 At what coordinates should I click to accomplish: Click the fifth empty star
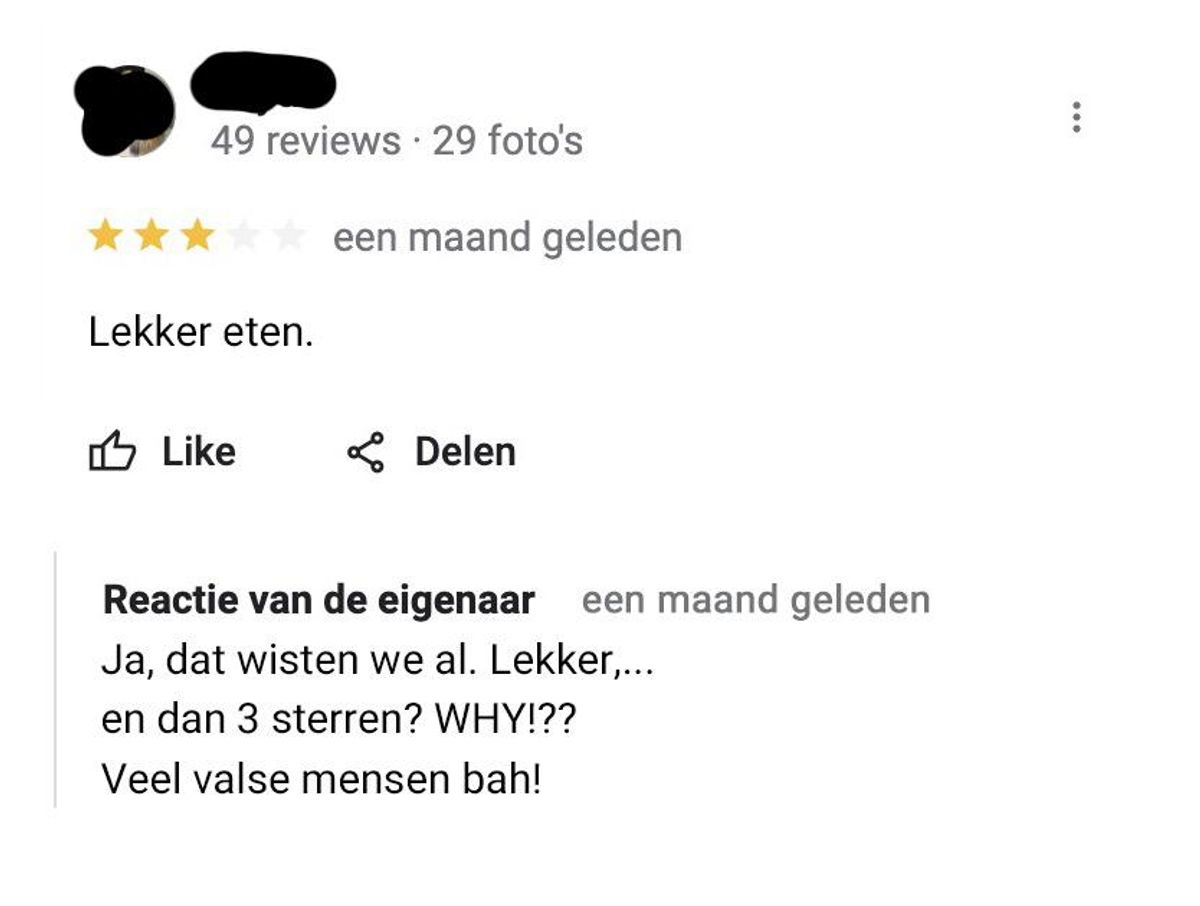coord(290,237)
